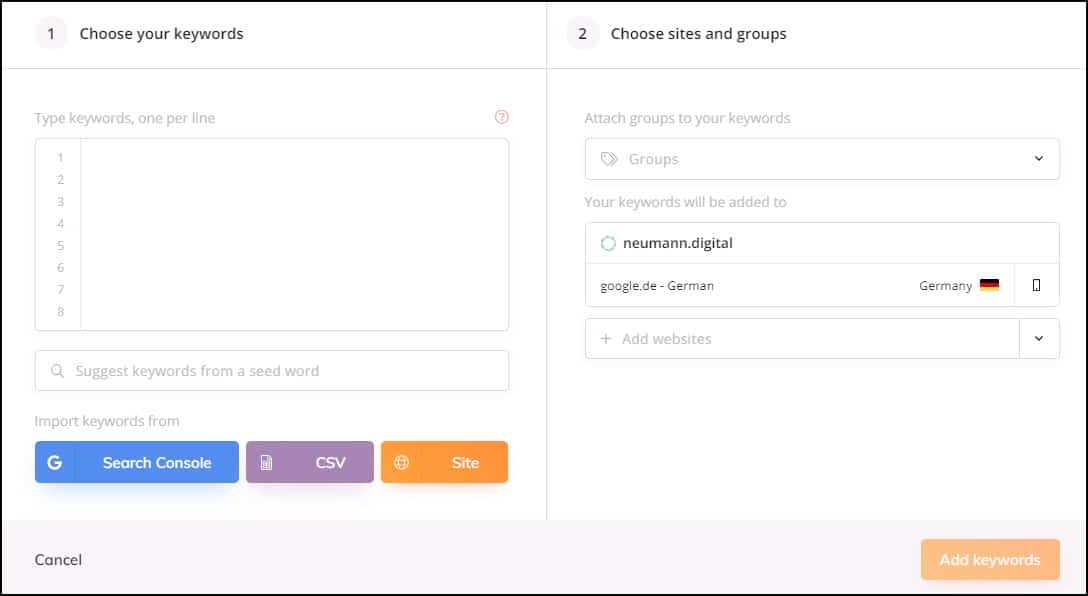Click the orange help question mark icon
This screenshot has width=1088, height=596.
point(502,117)
